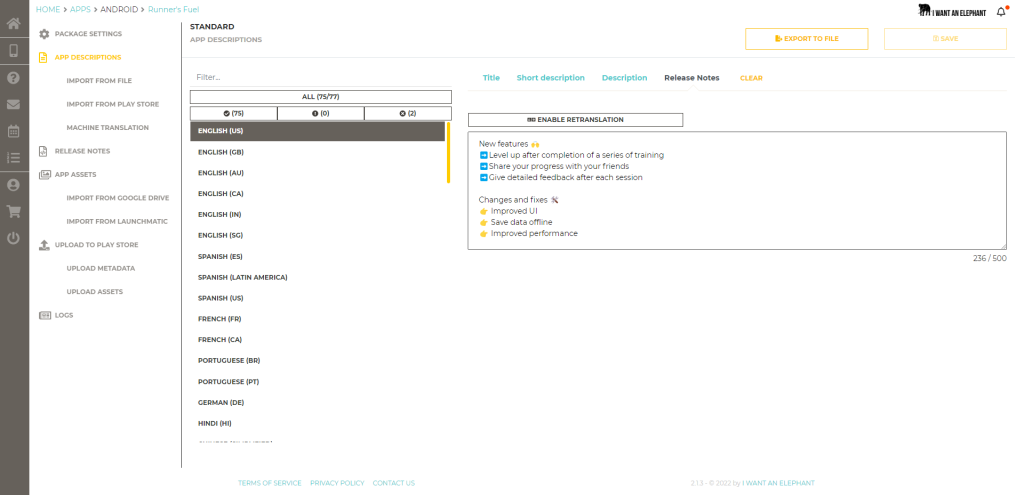Click the language Filter input field
1024x495 pixels.
[321, 77]
